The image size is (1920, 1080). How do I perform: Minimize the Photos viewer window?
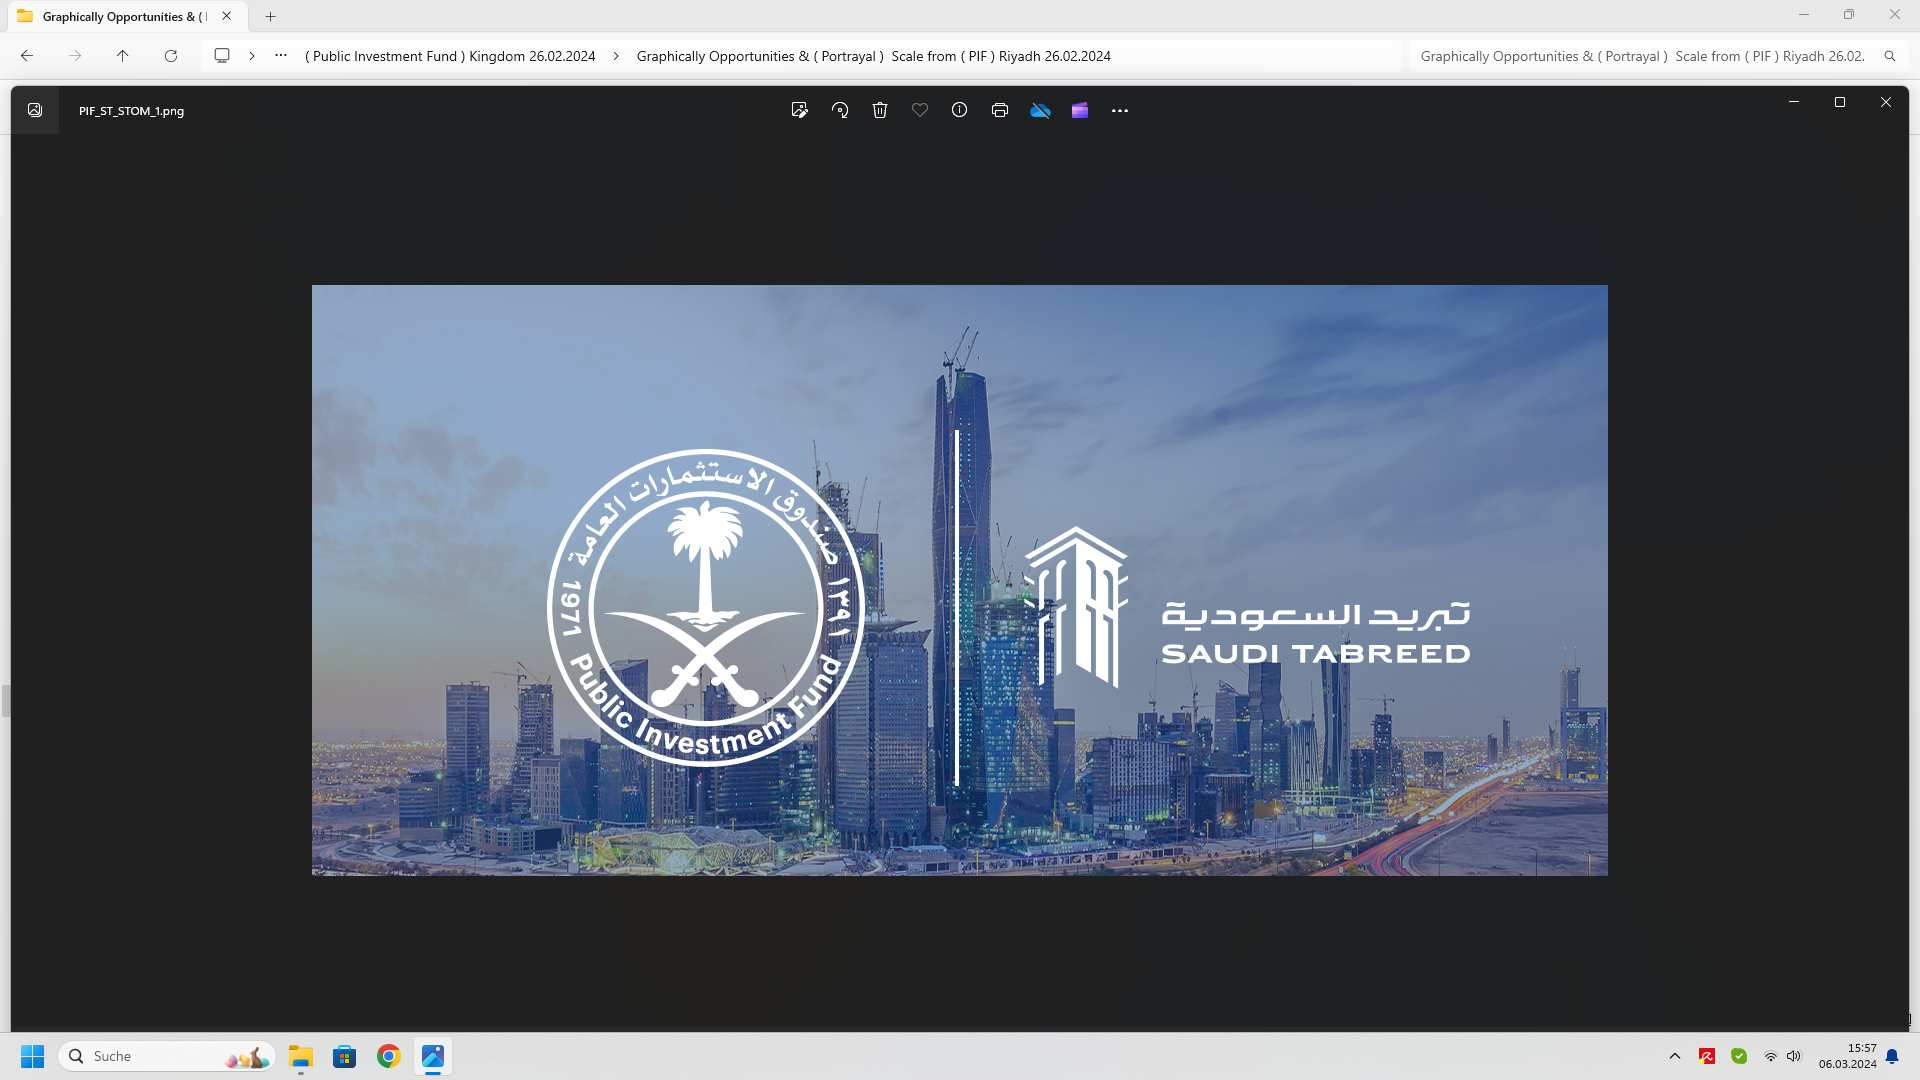pyautogui.click(x=1794, y=102)
